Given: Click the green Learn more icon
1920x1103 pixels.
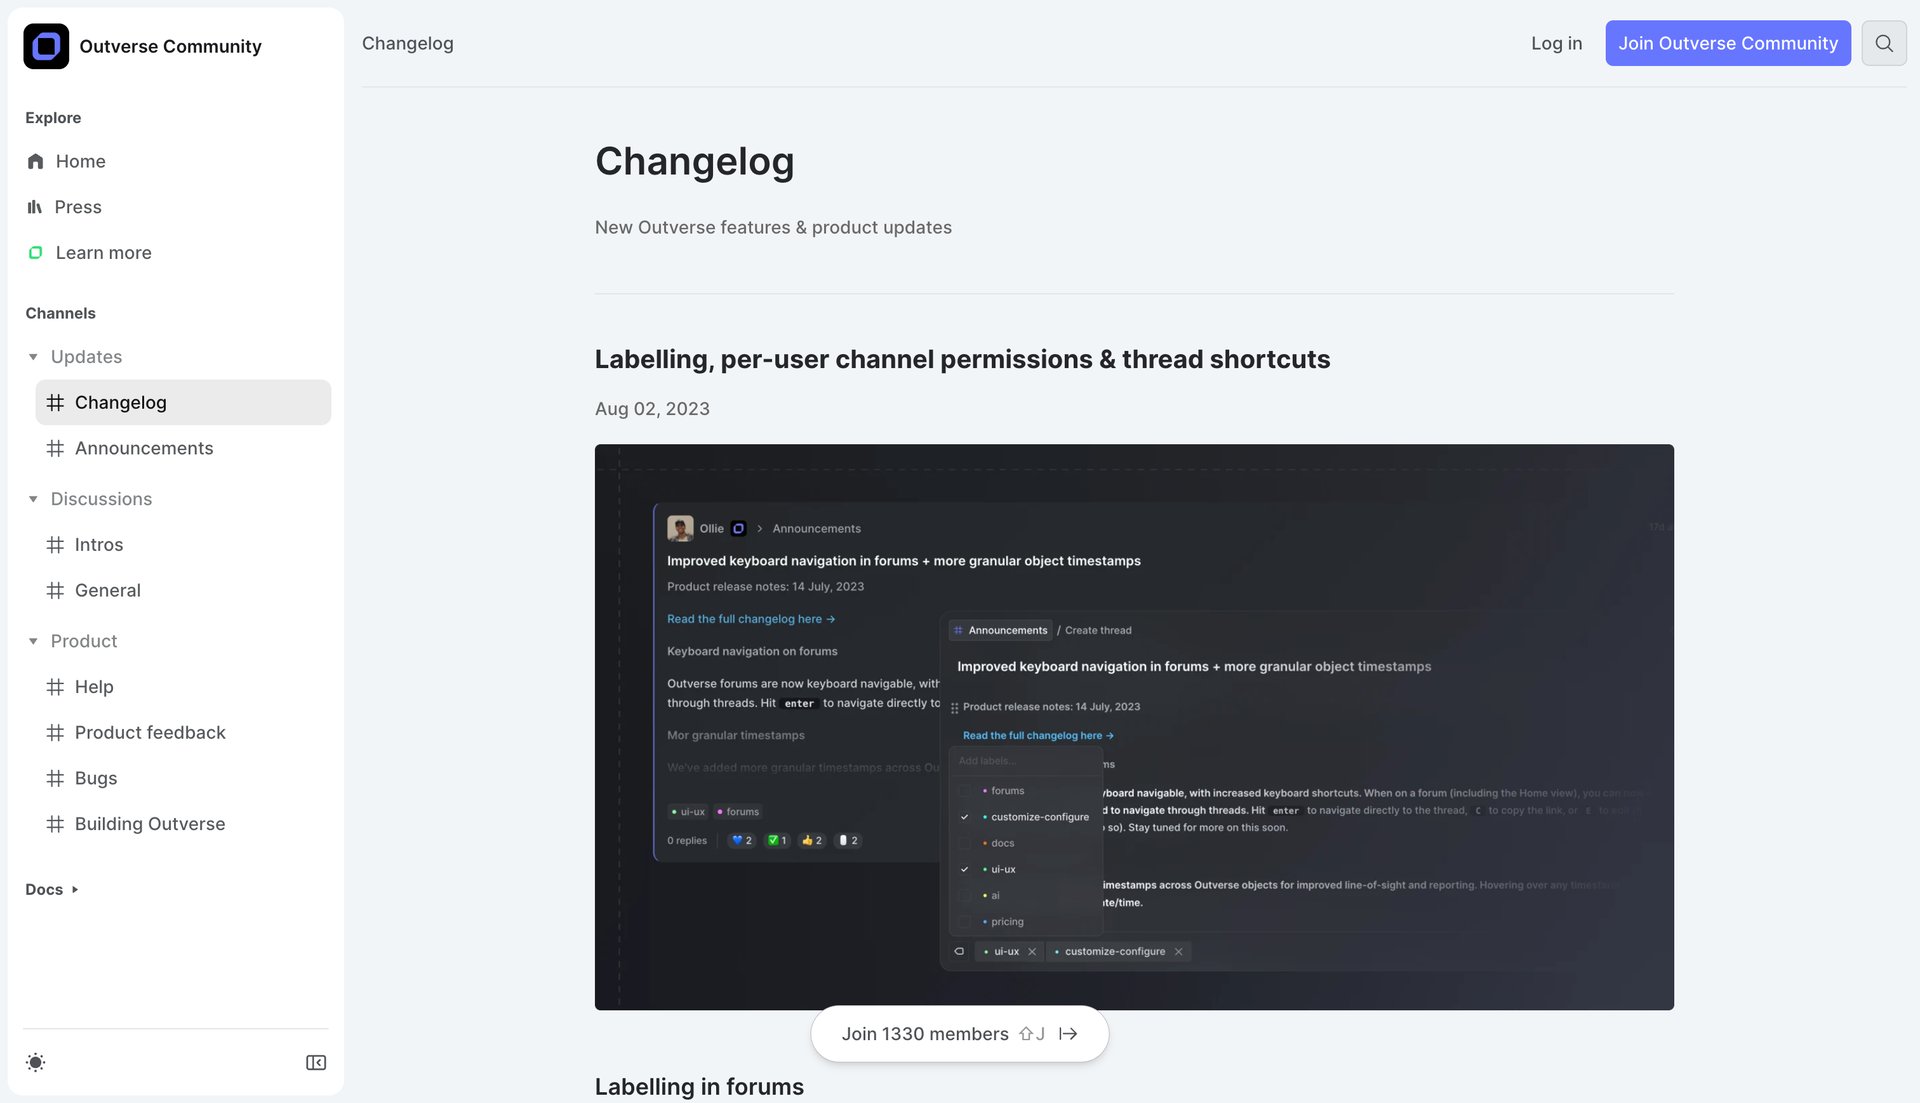Looking at the screenshot, I should tap(35, 252).
